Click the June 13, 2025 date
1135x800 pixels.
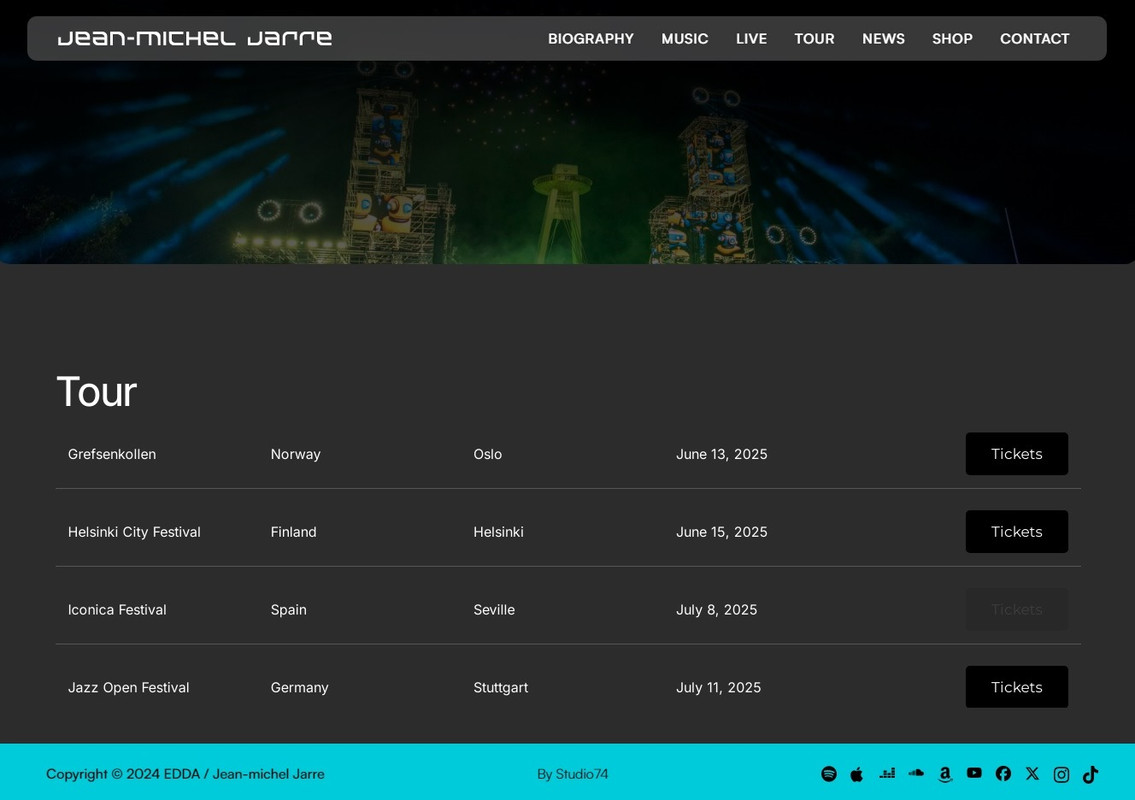[722, 454]
